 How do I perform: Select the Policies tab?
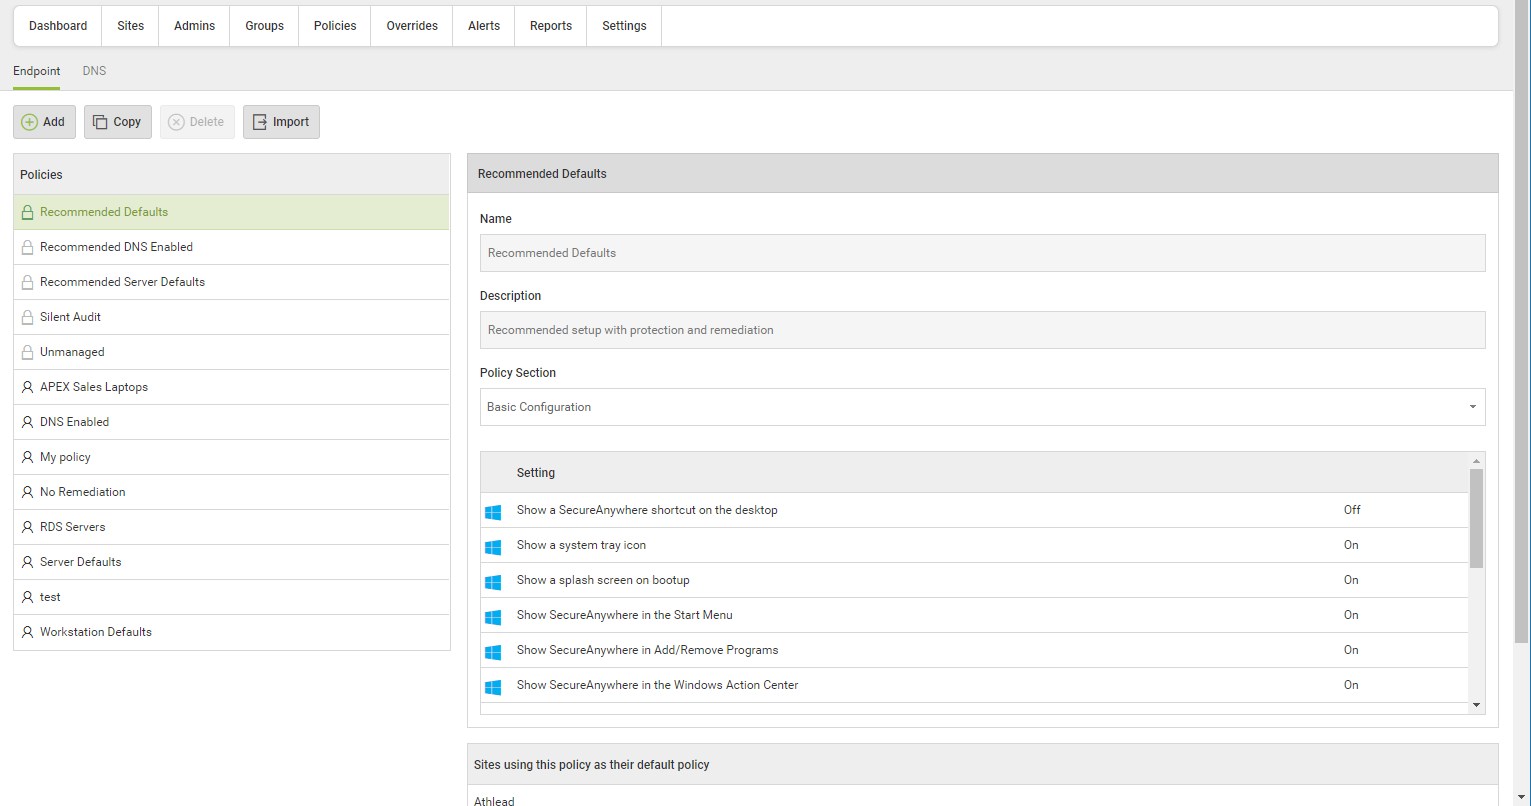[x=335, y=26]
